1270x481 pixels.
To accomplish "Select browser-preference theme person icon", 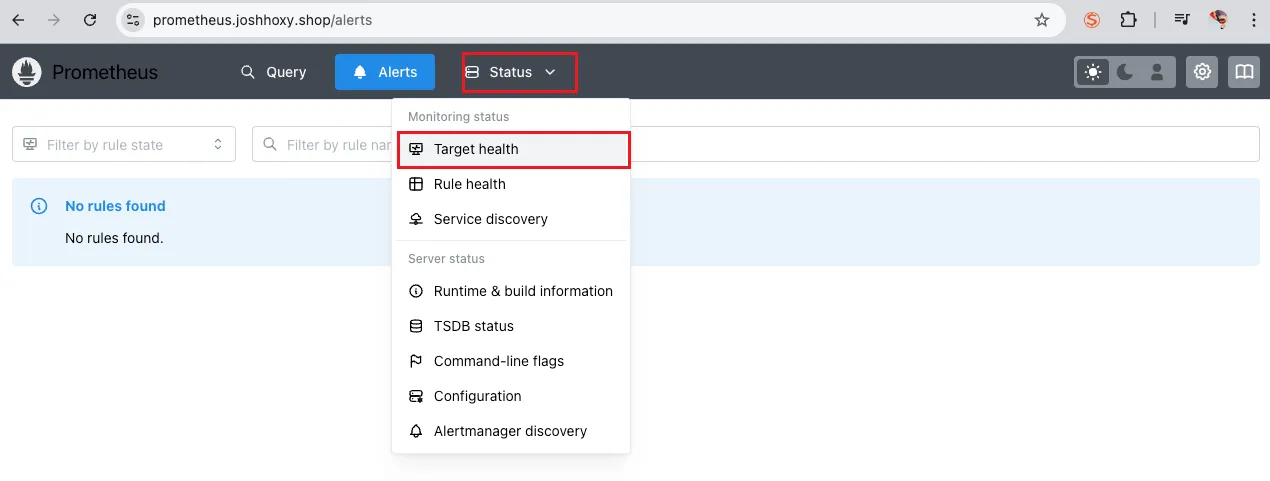I will pyautogui.click(x=1157, y=72).
